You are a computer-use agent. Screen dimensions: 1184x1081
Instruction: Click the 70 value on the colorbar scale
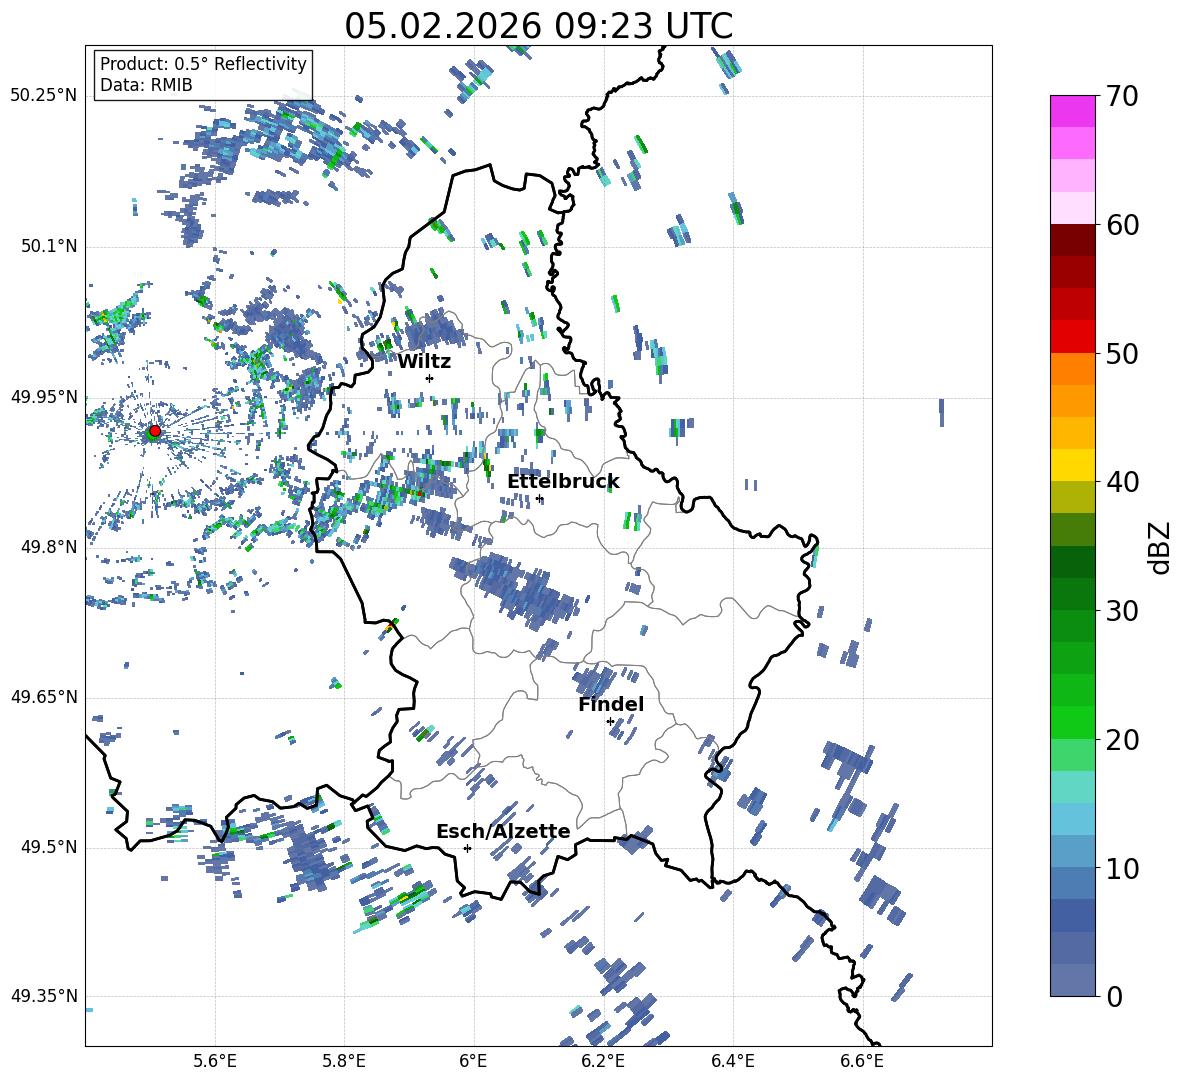point(1122,97)
